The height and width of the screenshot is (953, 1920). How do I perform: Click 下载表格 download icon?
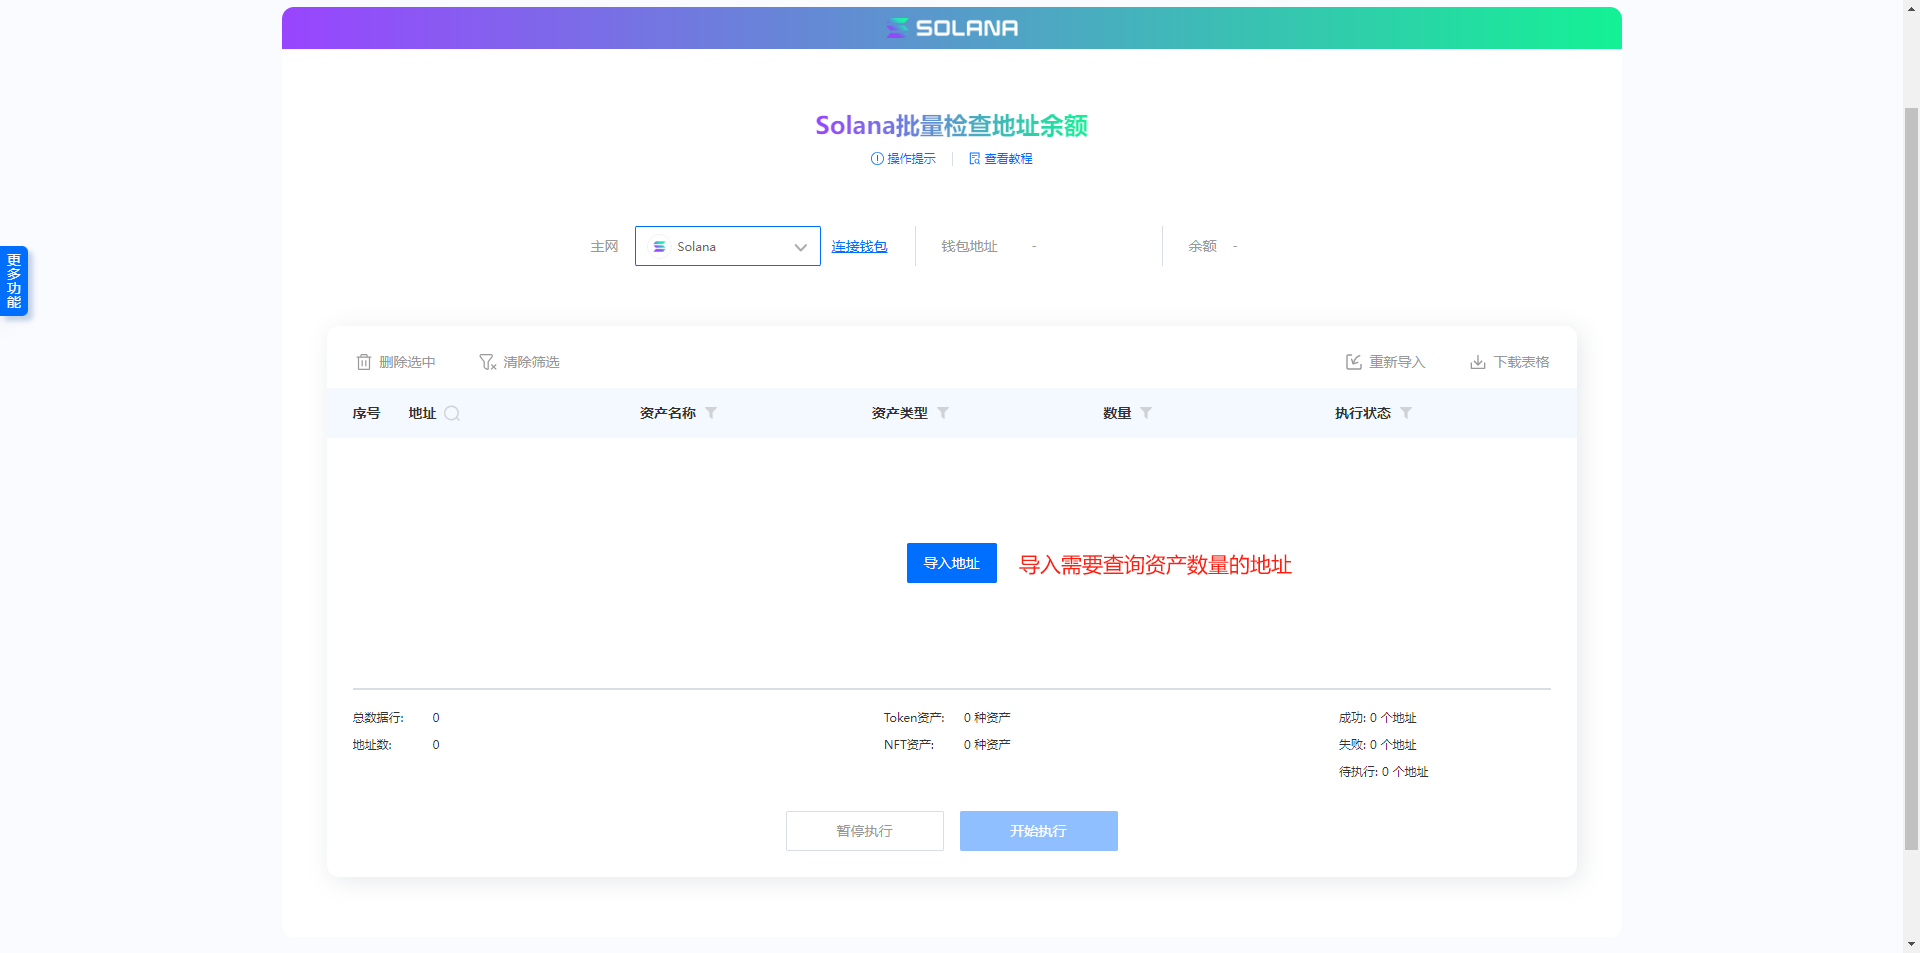tap(1478, 362)
